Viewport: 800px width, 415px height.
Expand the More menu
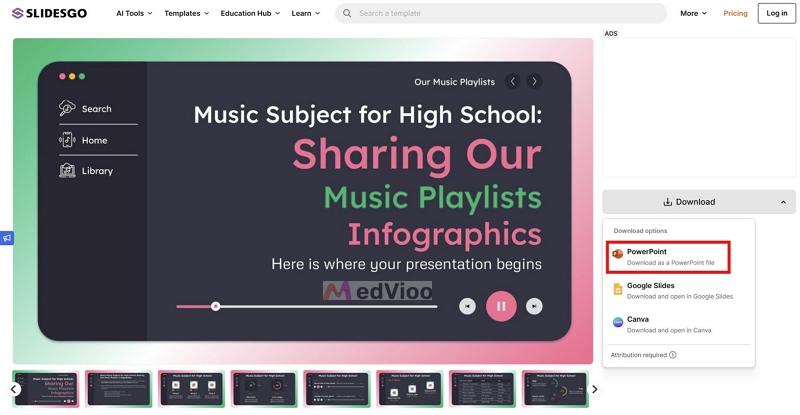coord(693,13)
